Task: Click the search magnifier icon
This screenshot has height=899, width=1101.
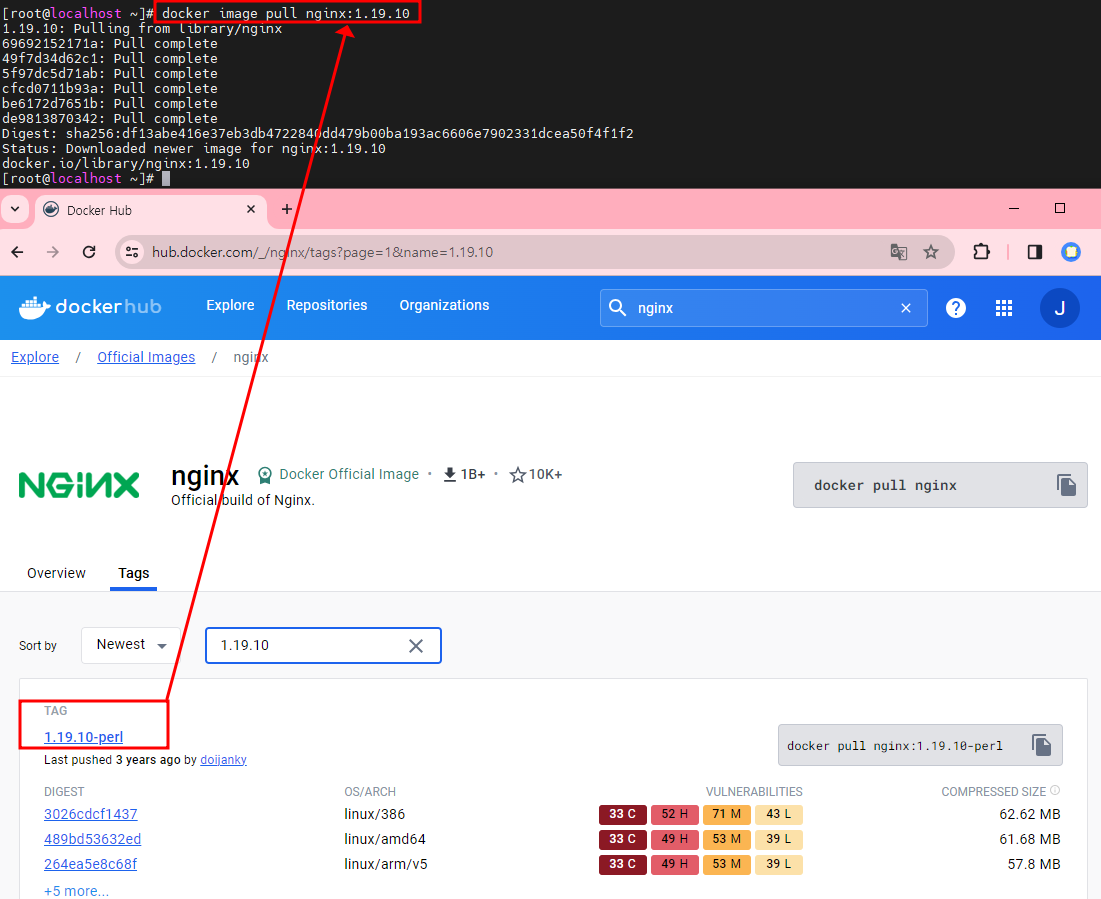Action: pos(617,308)
